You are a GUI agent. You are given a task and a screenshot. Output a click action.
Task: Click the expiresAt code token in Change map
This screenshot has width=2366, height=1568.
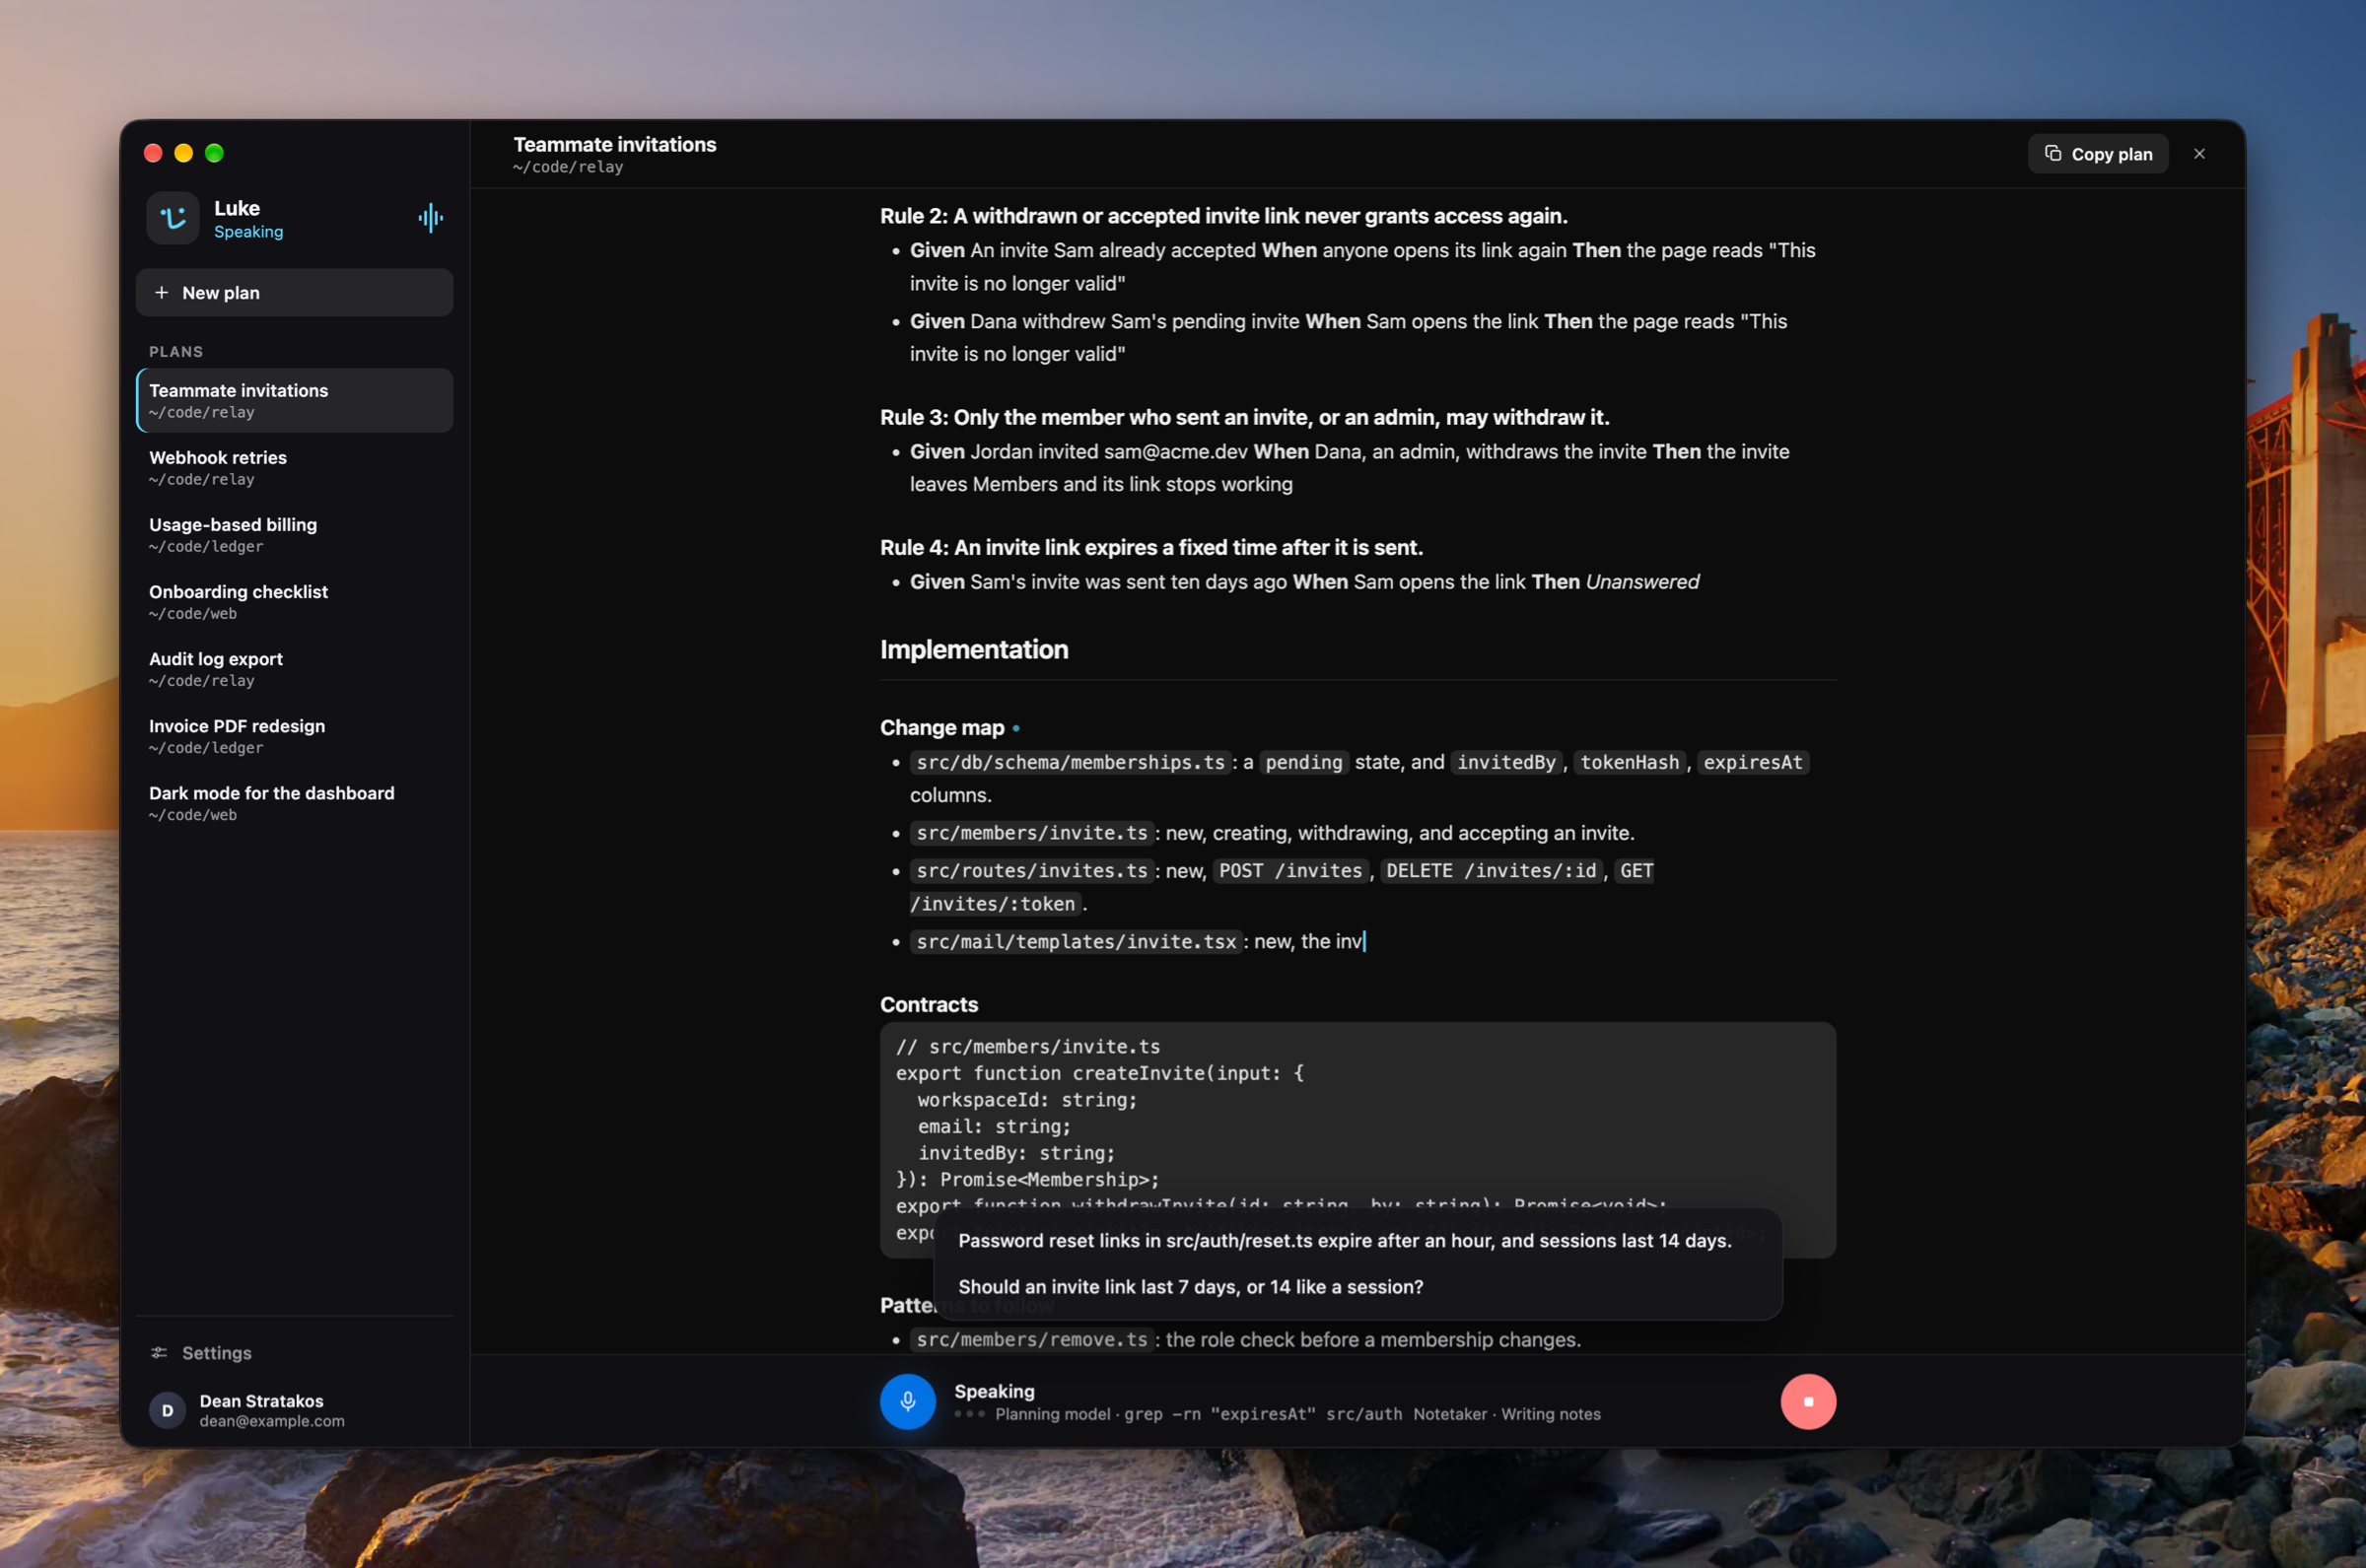(1752, 762)
